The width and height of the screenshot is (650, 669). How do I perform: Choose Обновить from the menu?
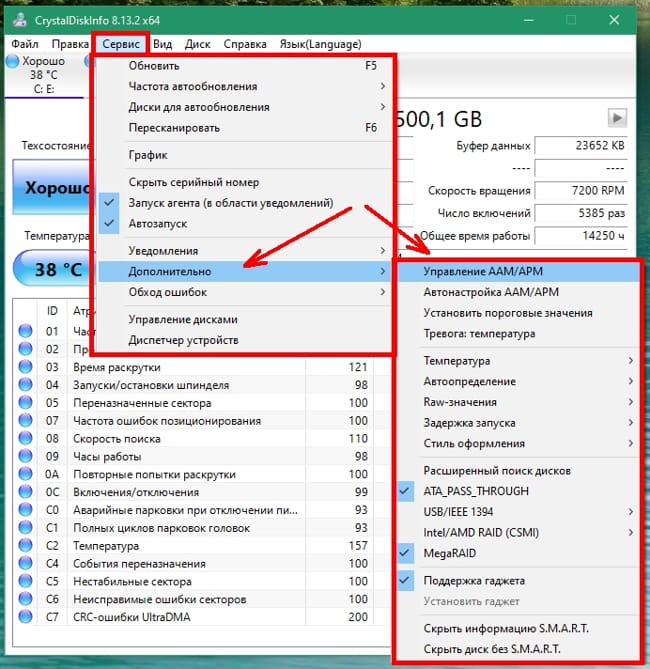click(x=245, y=66)
